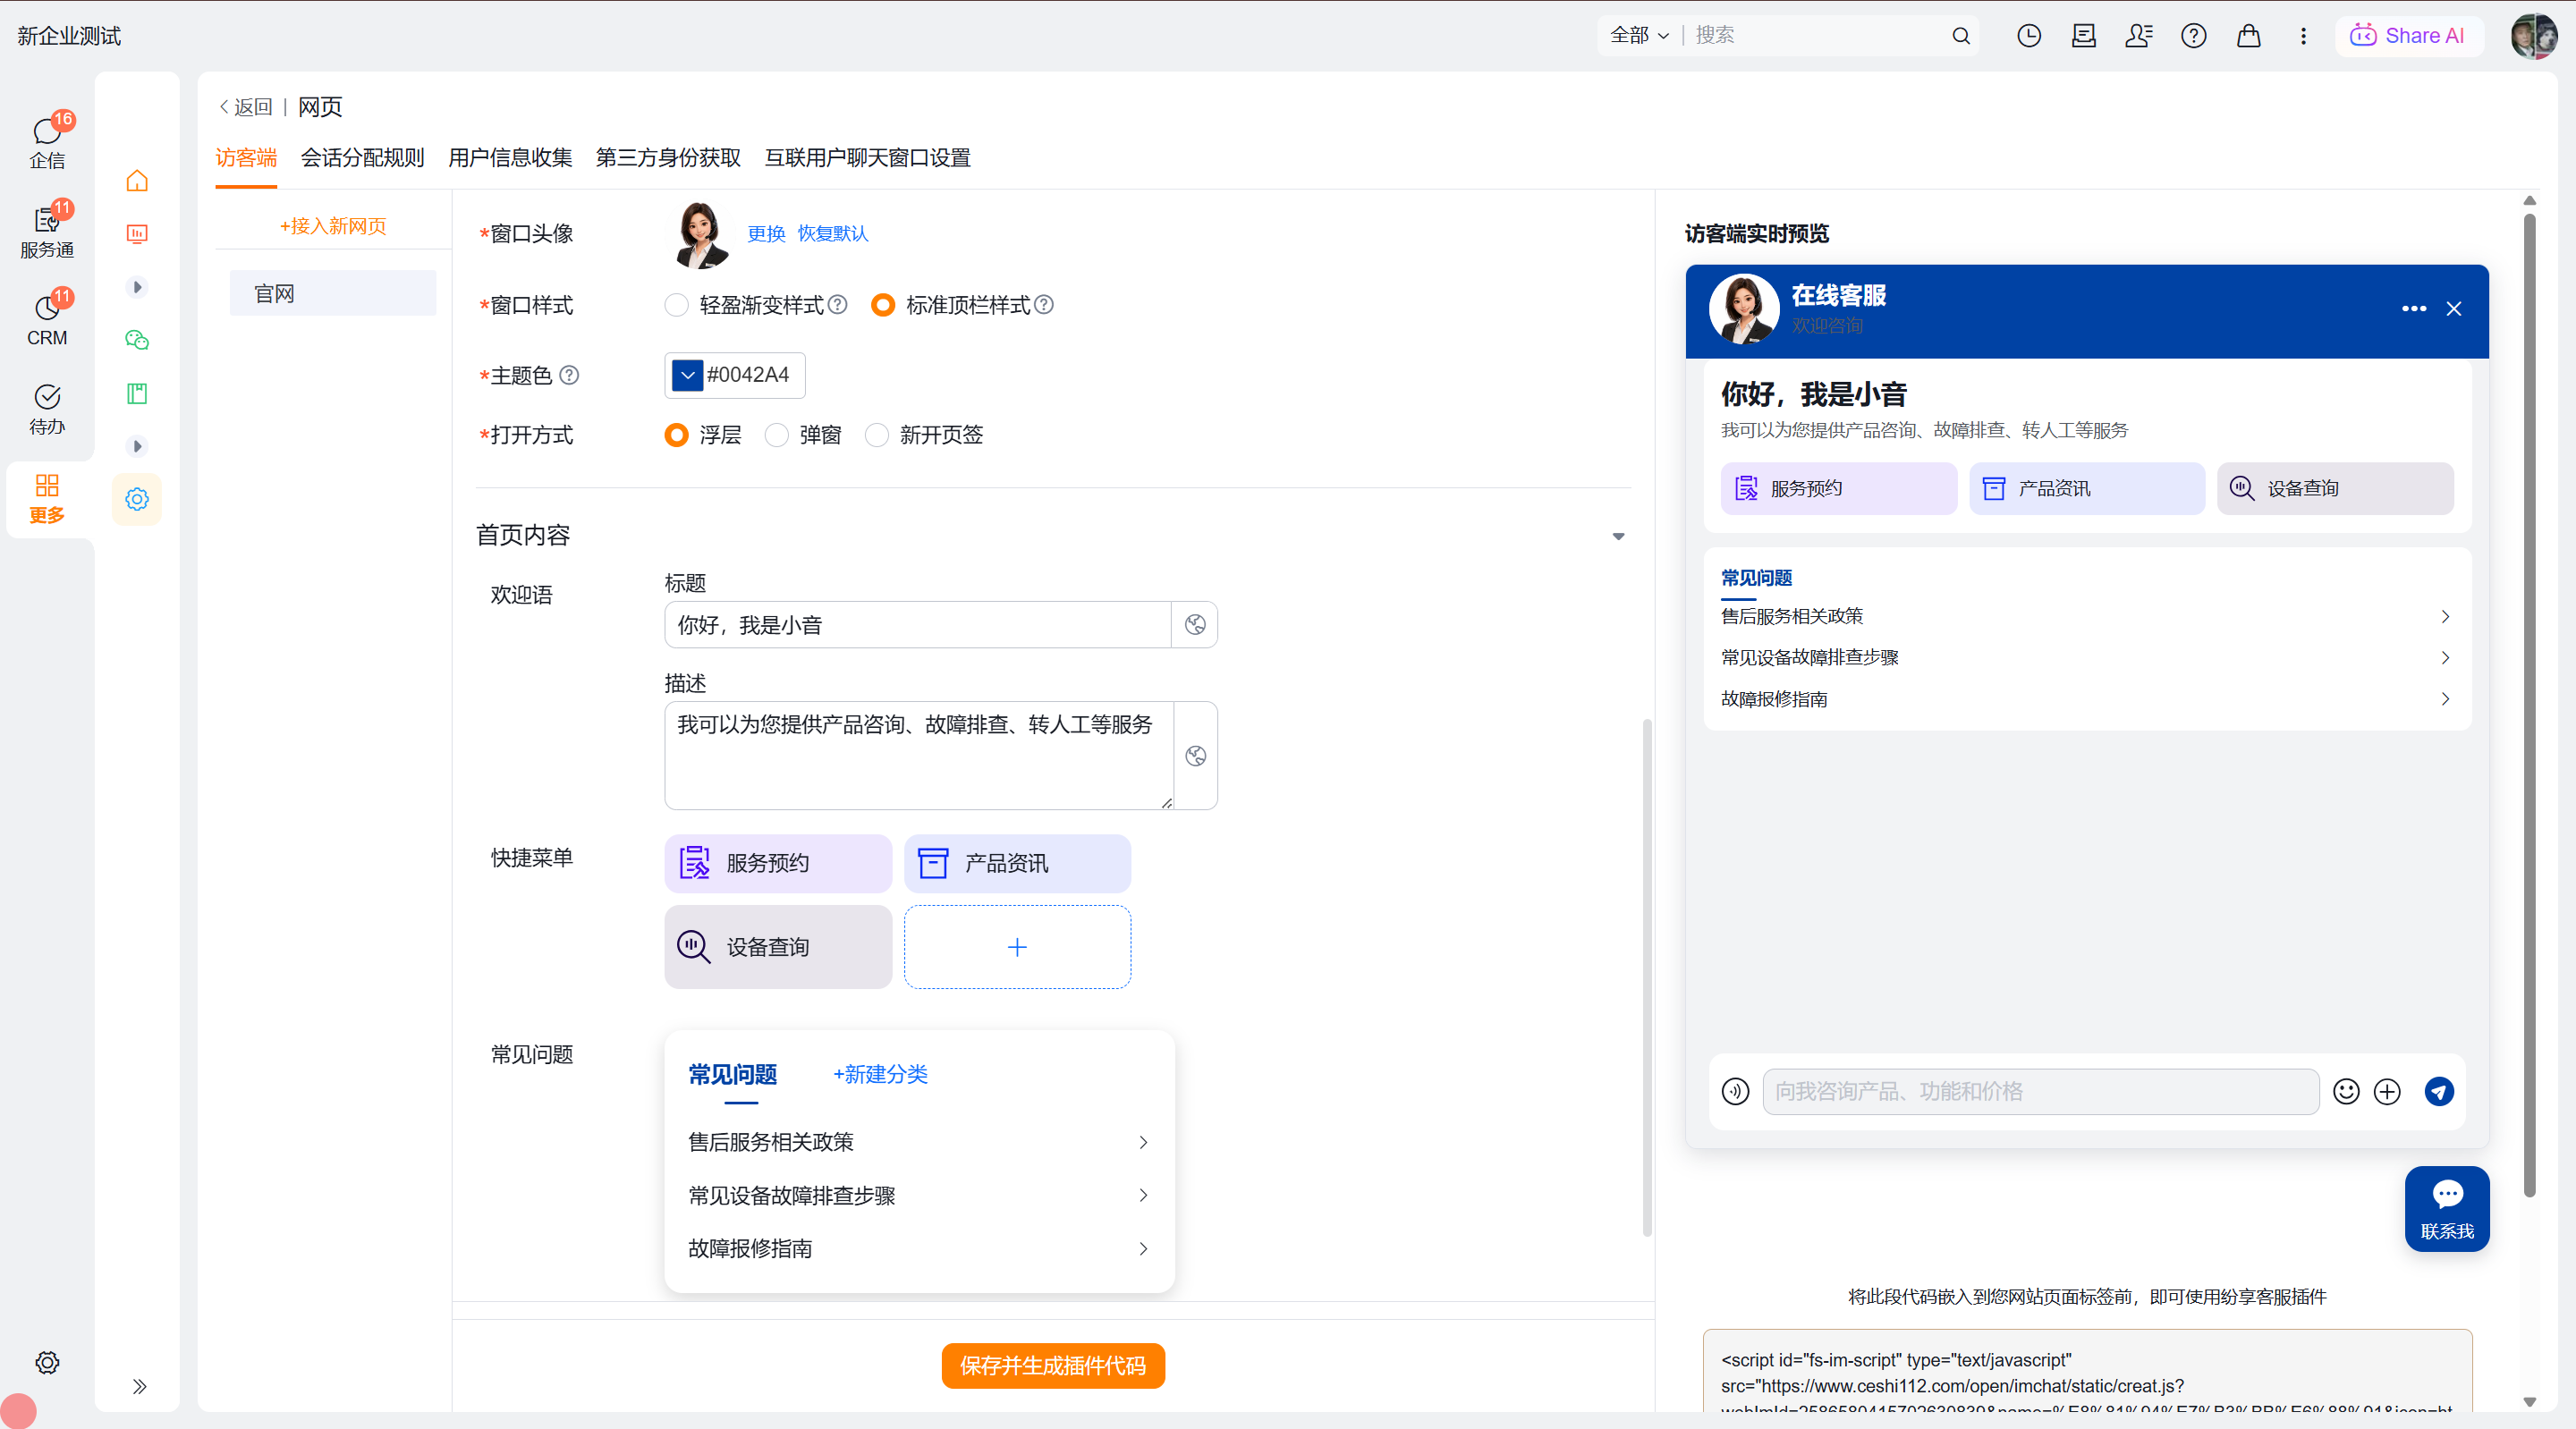The width and height of the screenshot is (2576, 1429).
Task: Open the history clock icon in top bar
Action: tap(2029, 36)
